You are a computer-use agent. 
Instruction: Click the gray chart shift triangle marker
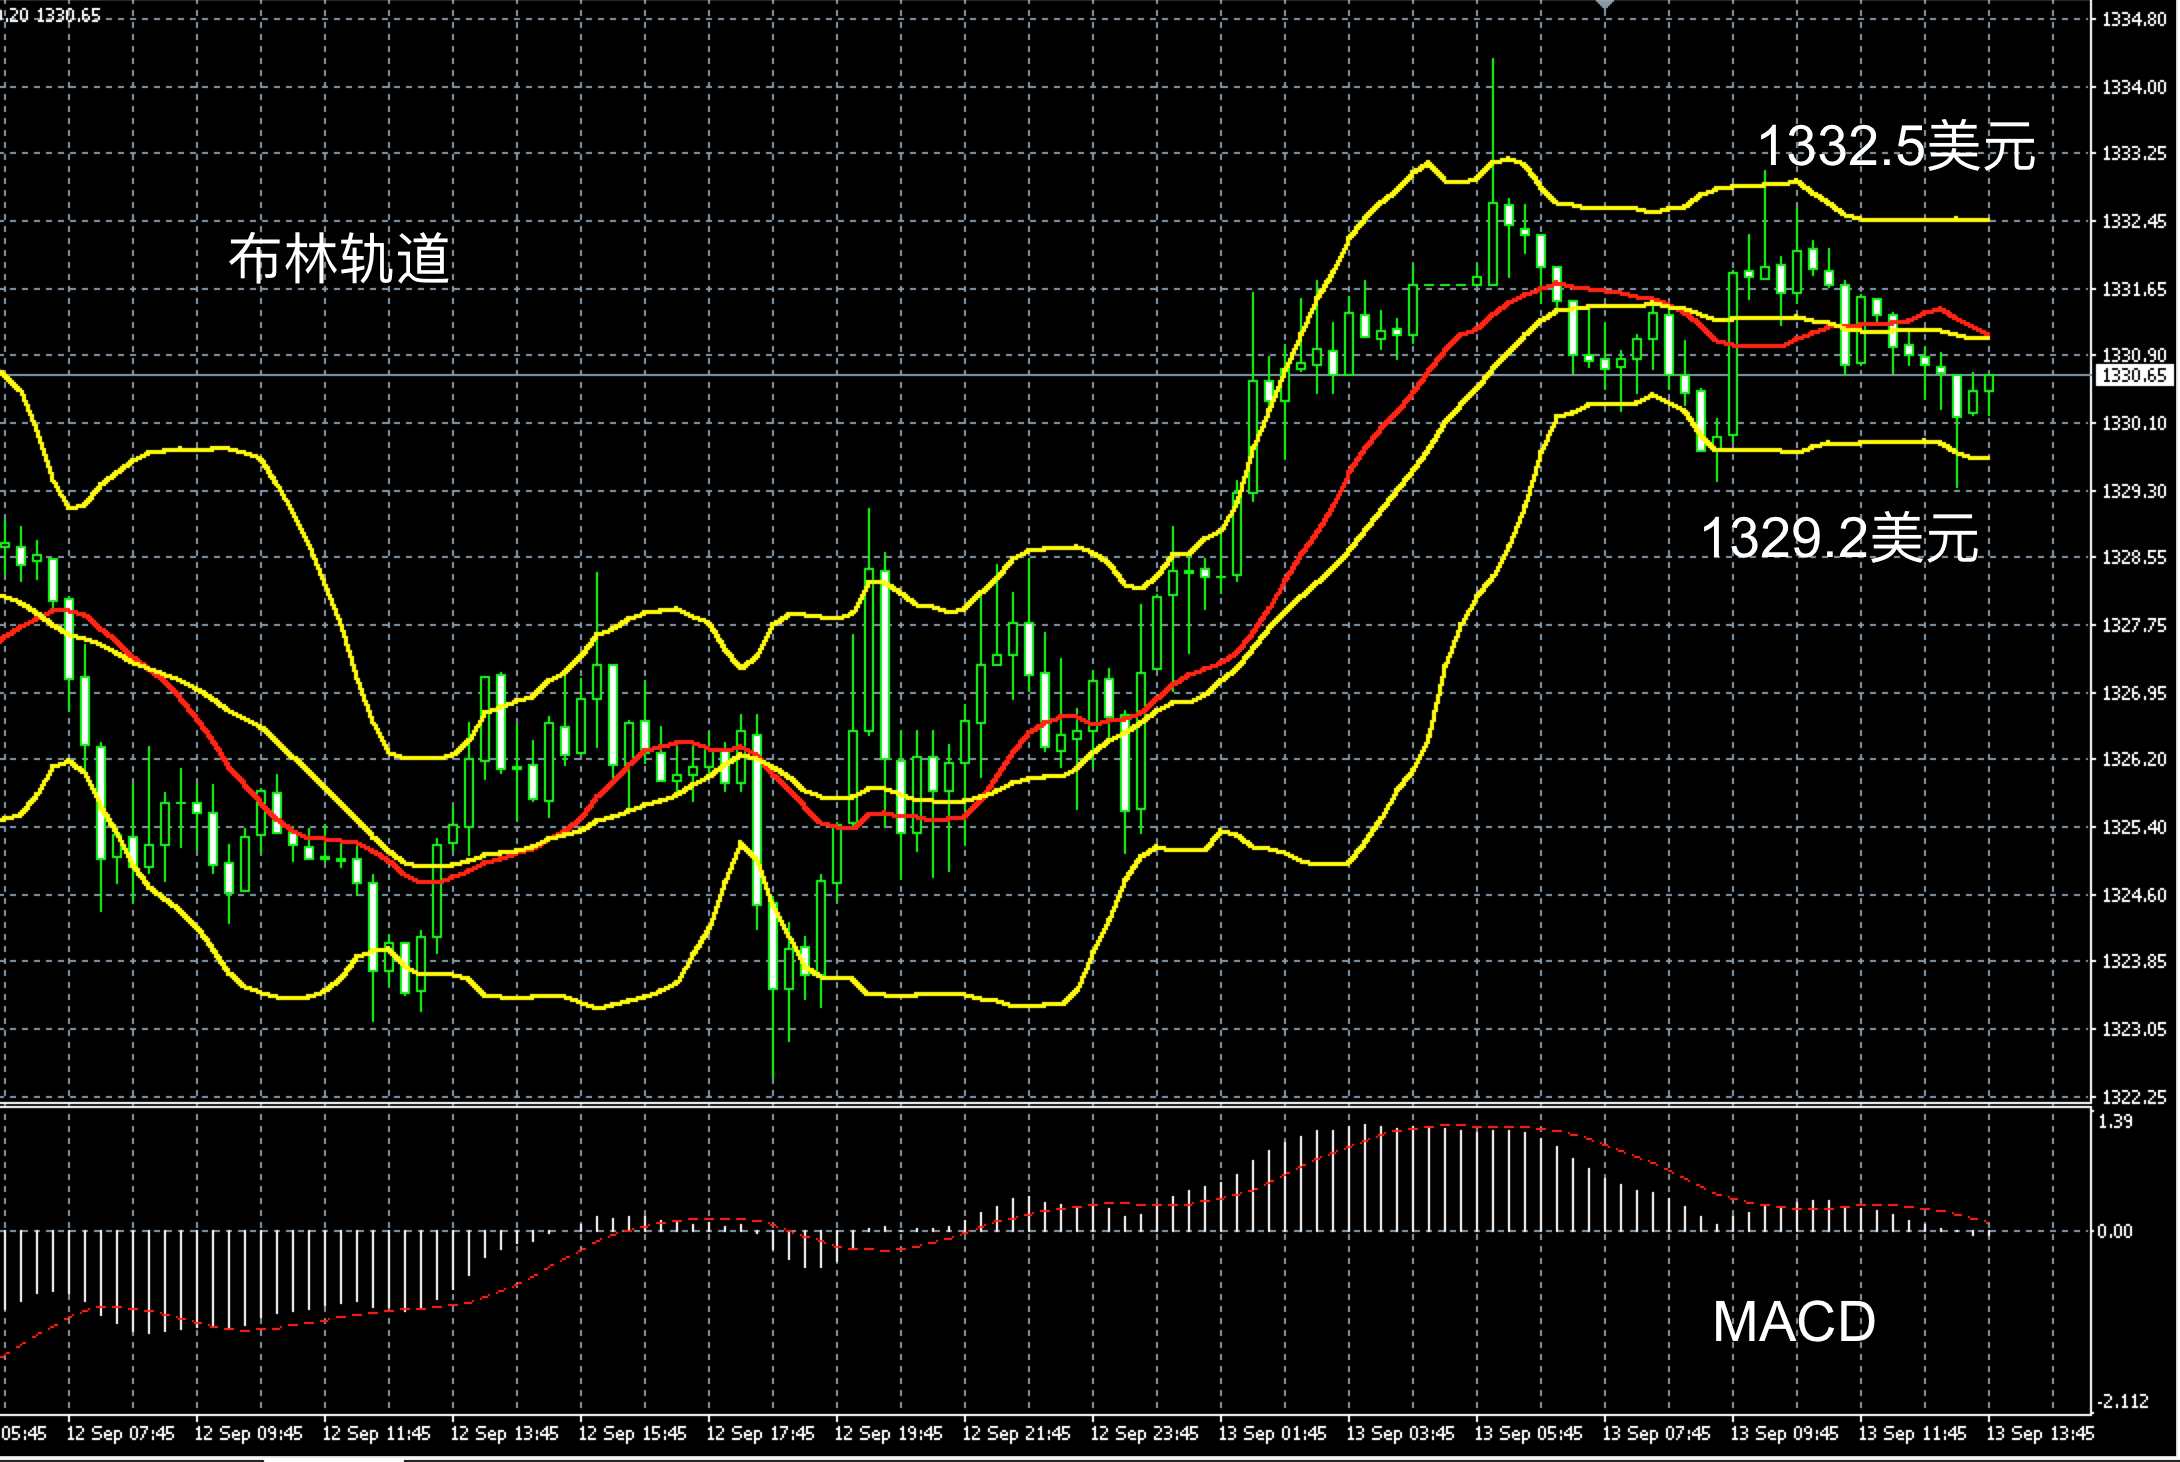coord(1605,6)
